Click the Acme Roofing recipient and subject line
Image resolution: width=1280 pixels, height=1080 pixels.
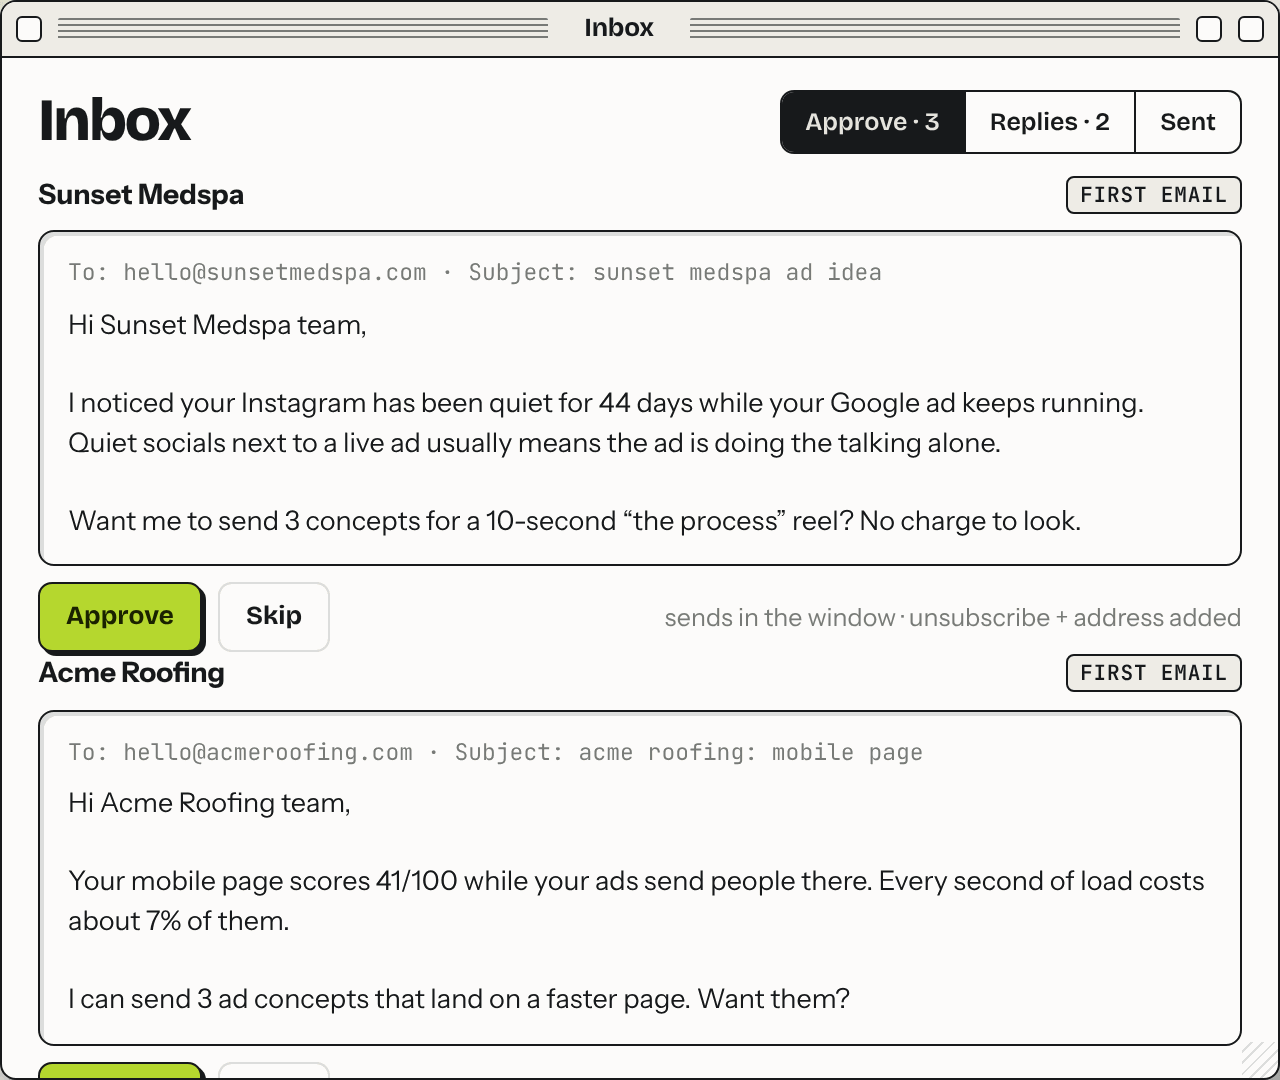point(495,752)
